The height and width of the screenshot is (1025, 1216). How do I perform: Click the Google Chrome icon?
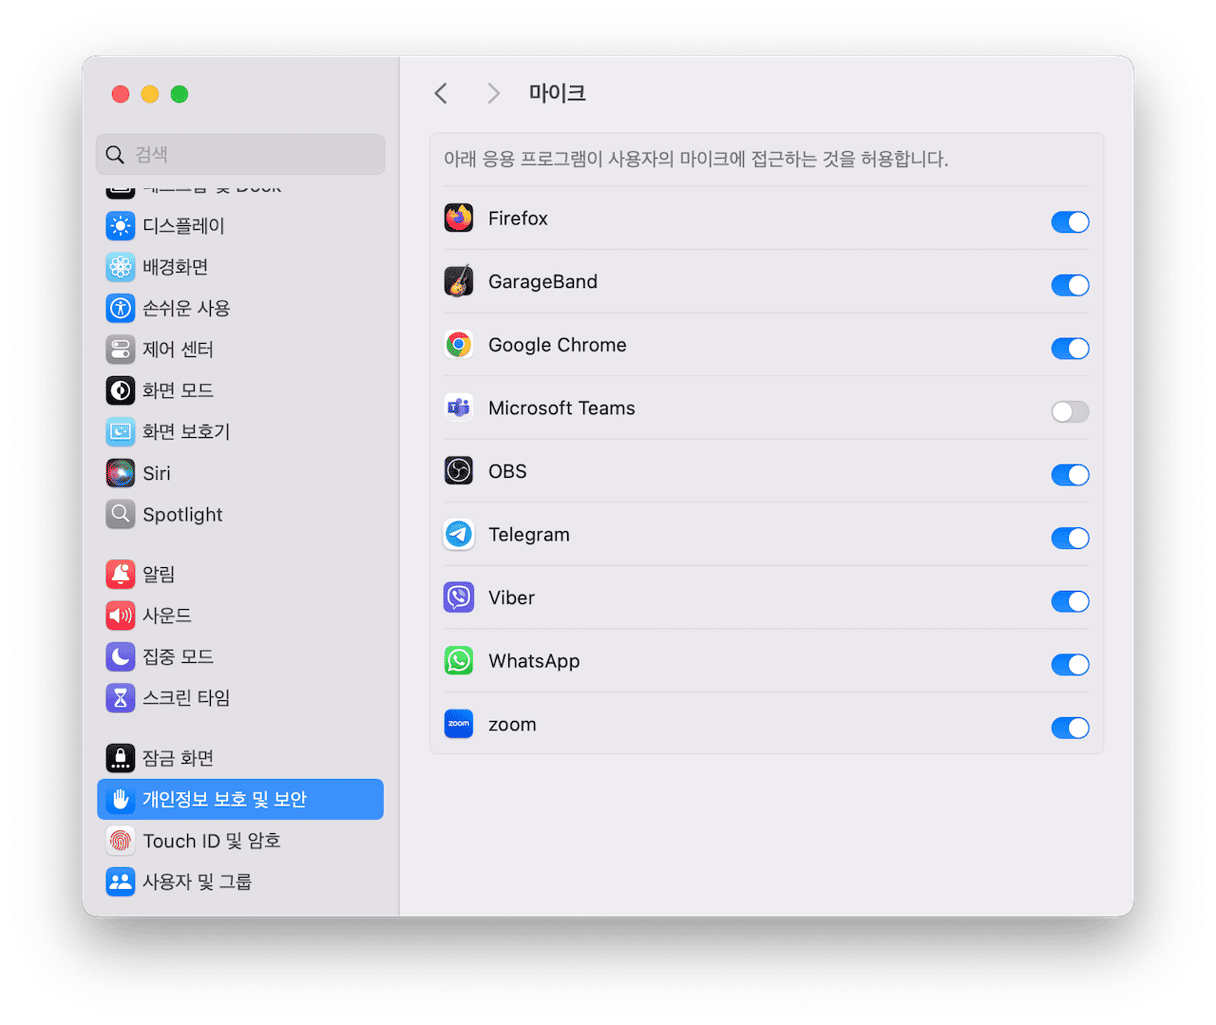click(x=459, y=345)
